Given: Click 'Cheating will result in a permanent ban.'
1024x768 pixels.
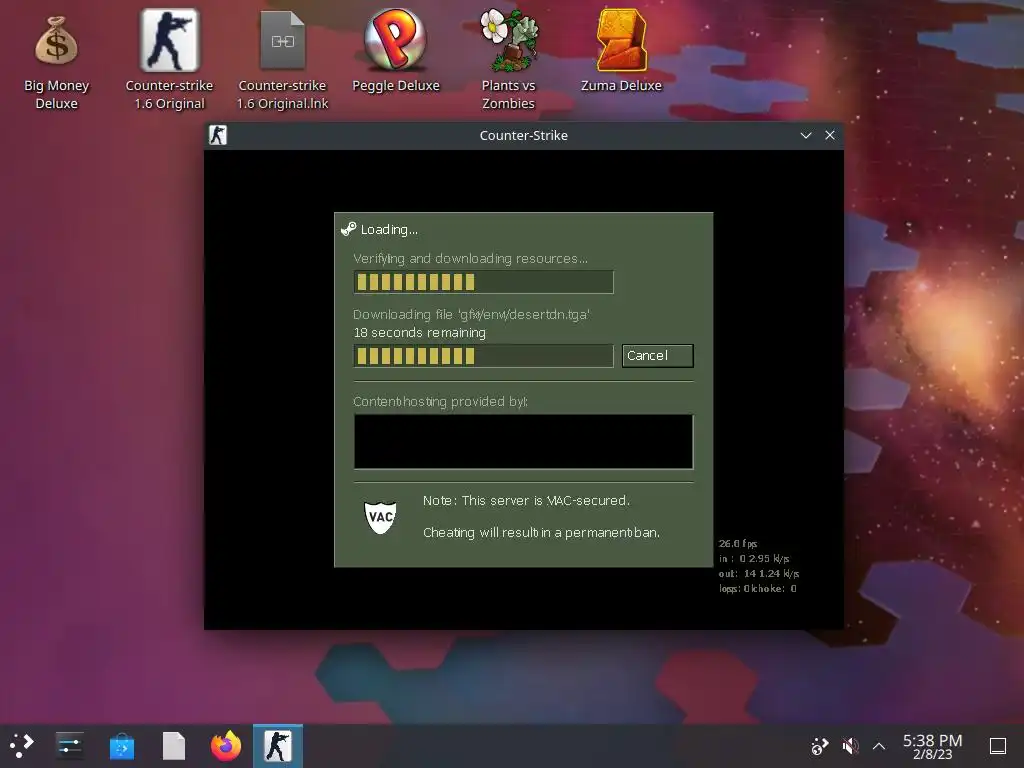Looking at the screenshot, I should [541, 533].
